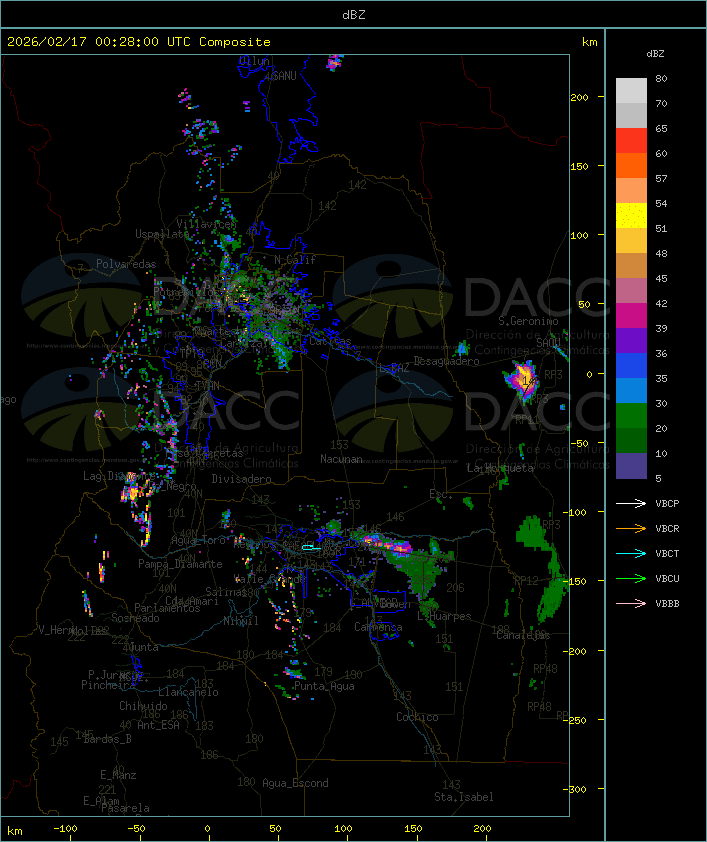Image resolution: width=707 pixels, height=842 pixels.
Task: Click the green VBCU arrow icon
Action: pyautogui.click(x=631, y=578)
